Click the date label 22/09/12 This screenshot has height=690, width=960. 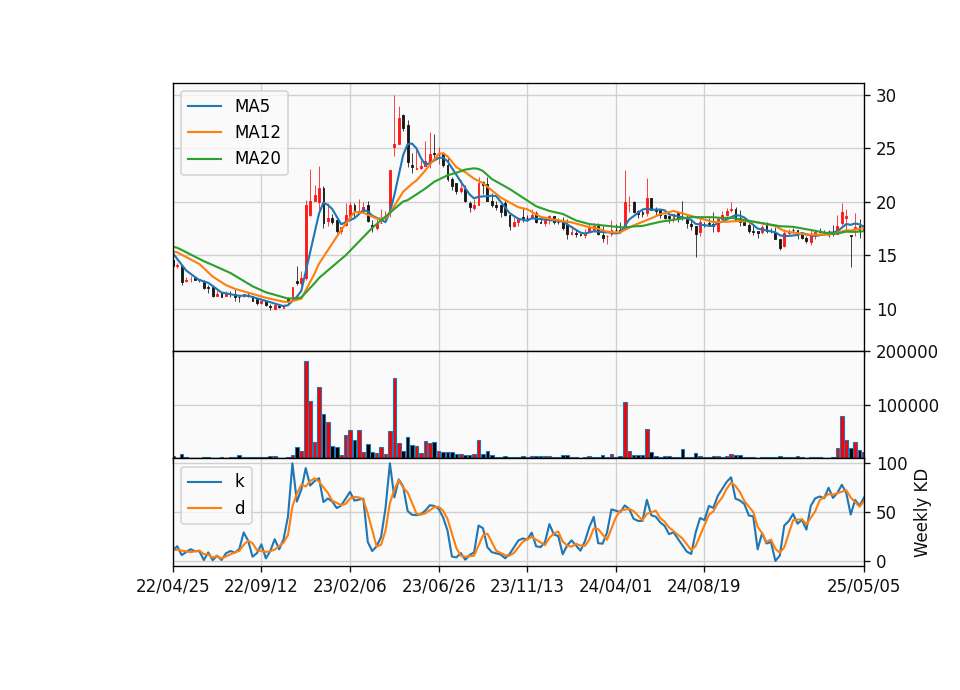(261, 587)
